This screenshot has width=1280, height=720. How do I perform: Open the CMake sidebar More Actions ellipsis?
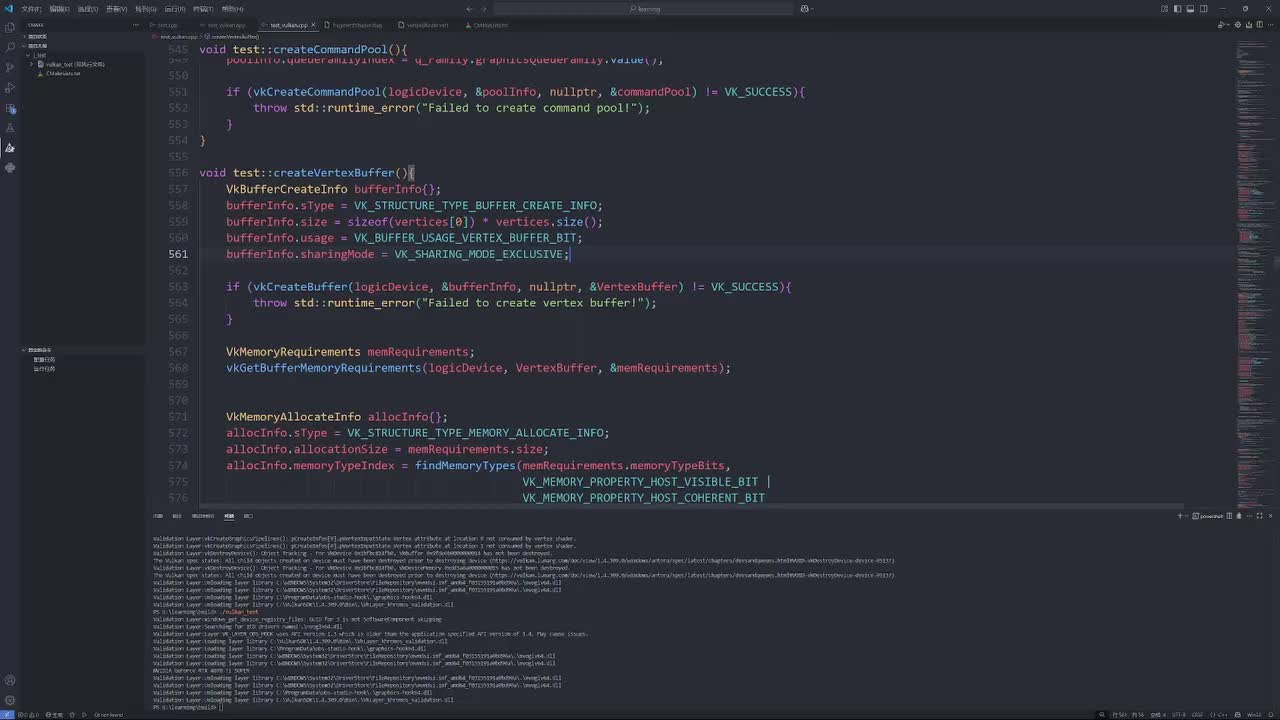click(137, 25)
